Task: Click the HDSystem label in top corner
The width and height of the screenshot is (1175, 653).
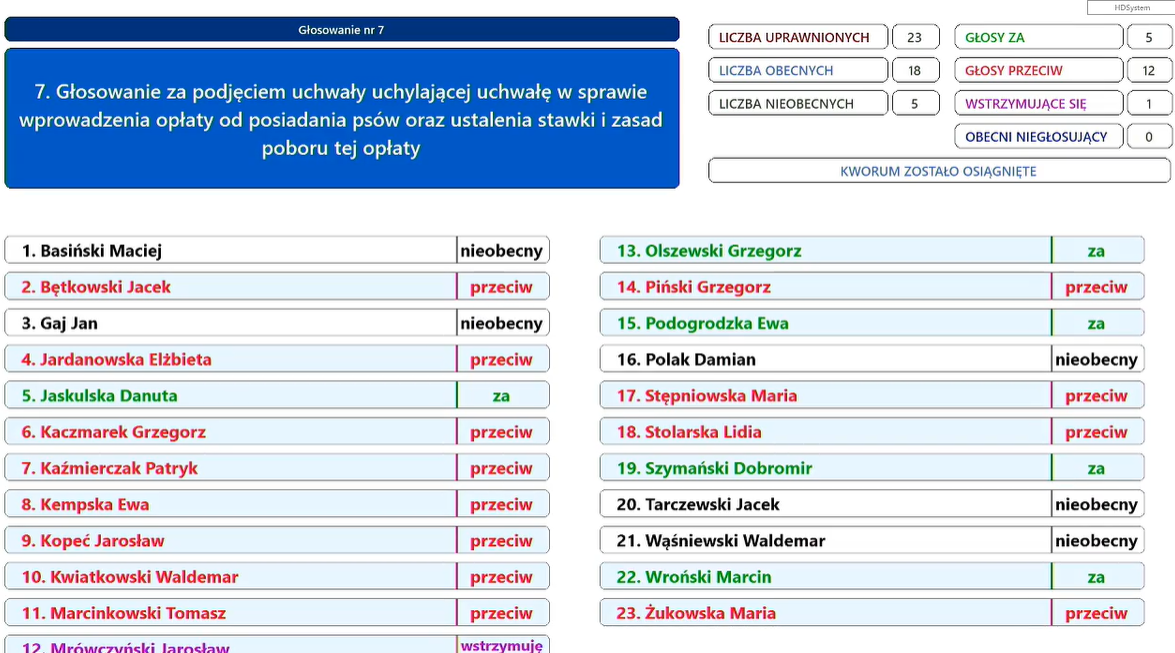Action: pyautogui.click(x=1131, y=8)
